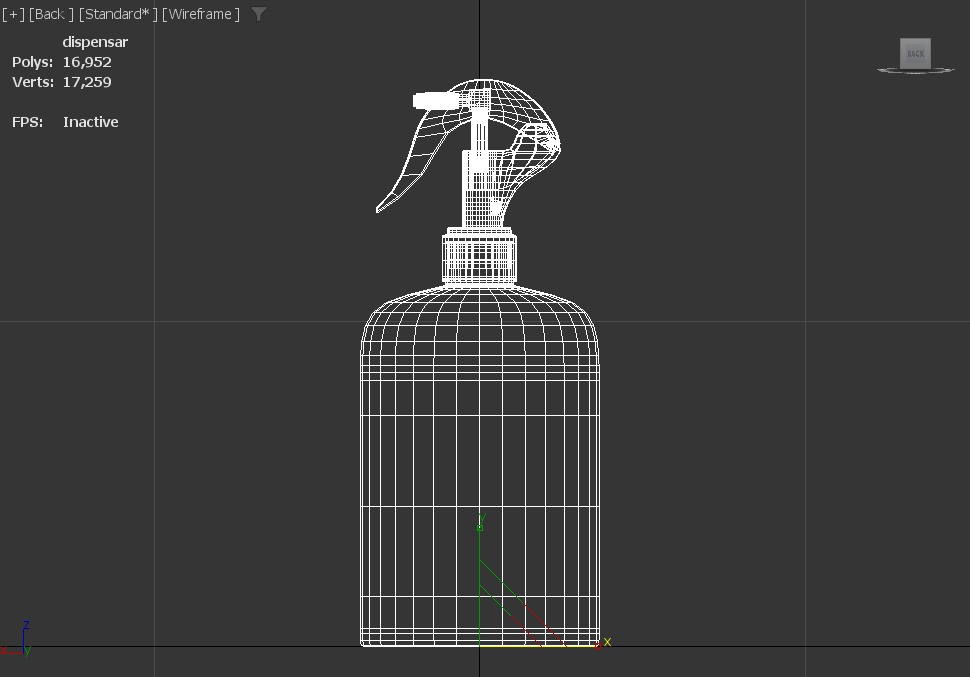
Task: Click the spray nozzle tip of the wireframe model
Action: (x=434, y=101)
